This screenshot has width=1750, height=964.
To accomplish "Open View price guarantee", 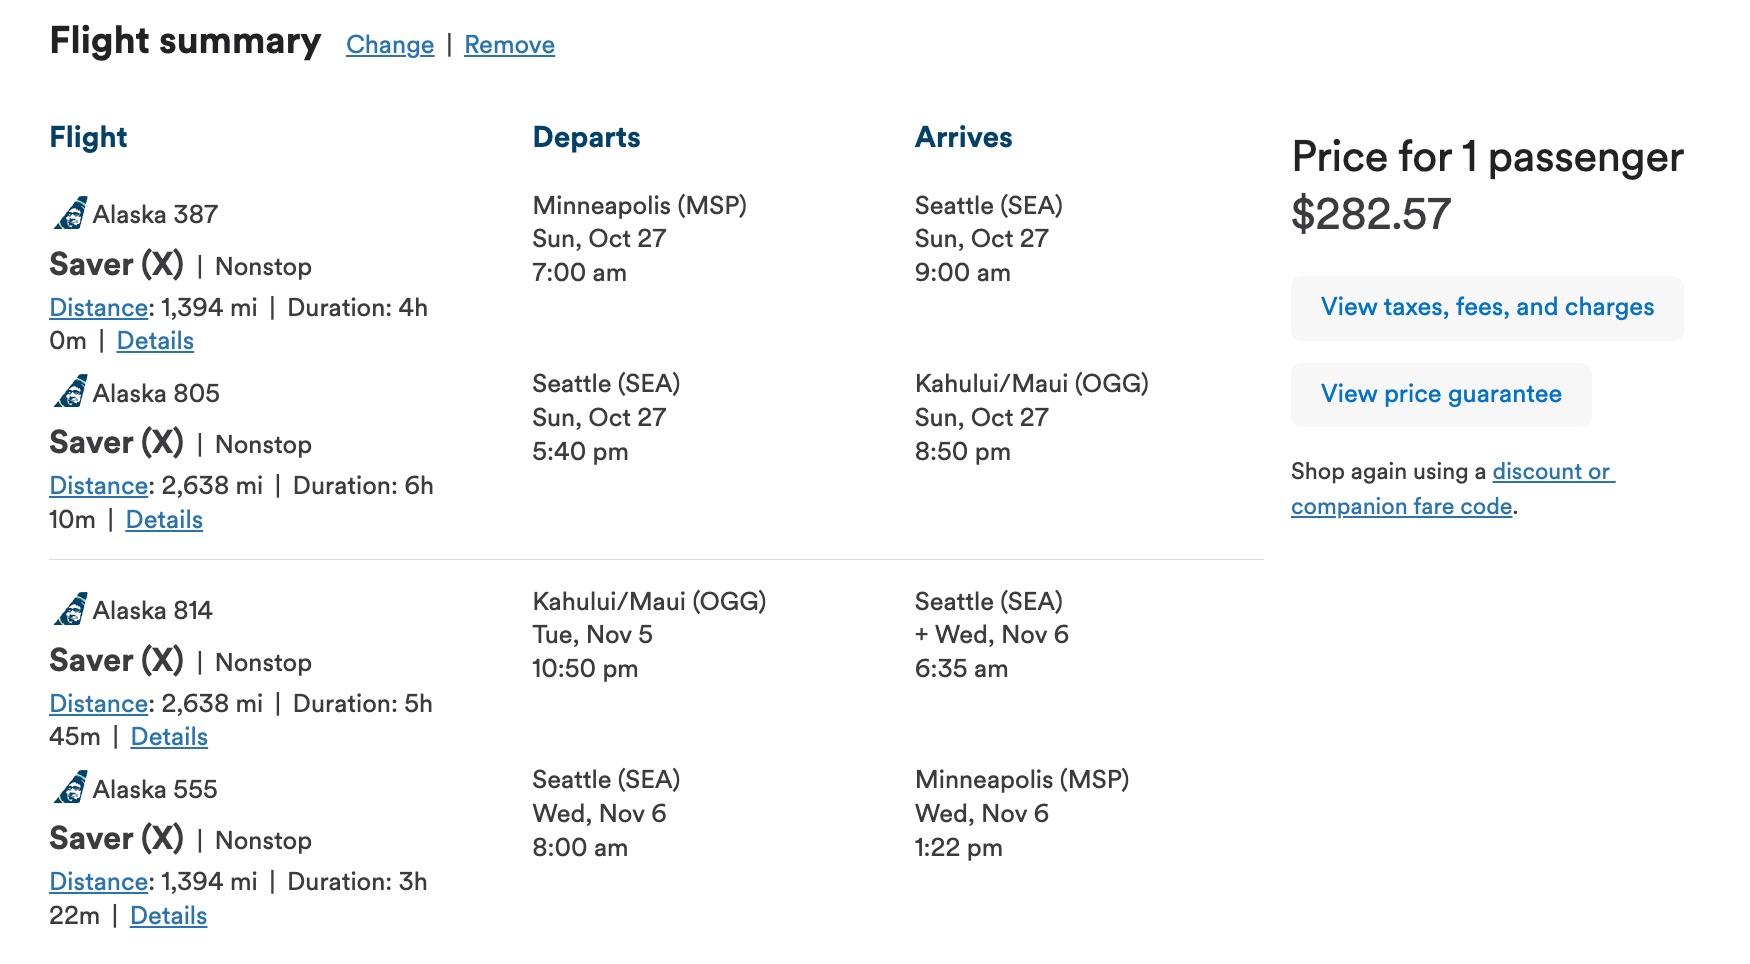I will tap(1440, 394).
